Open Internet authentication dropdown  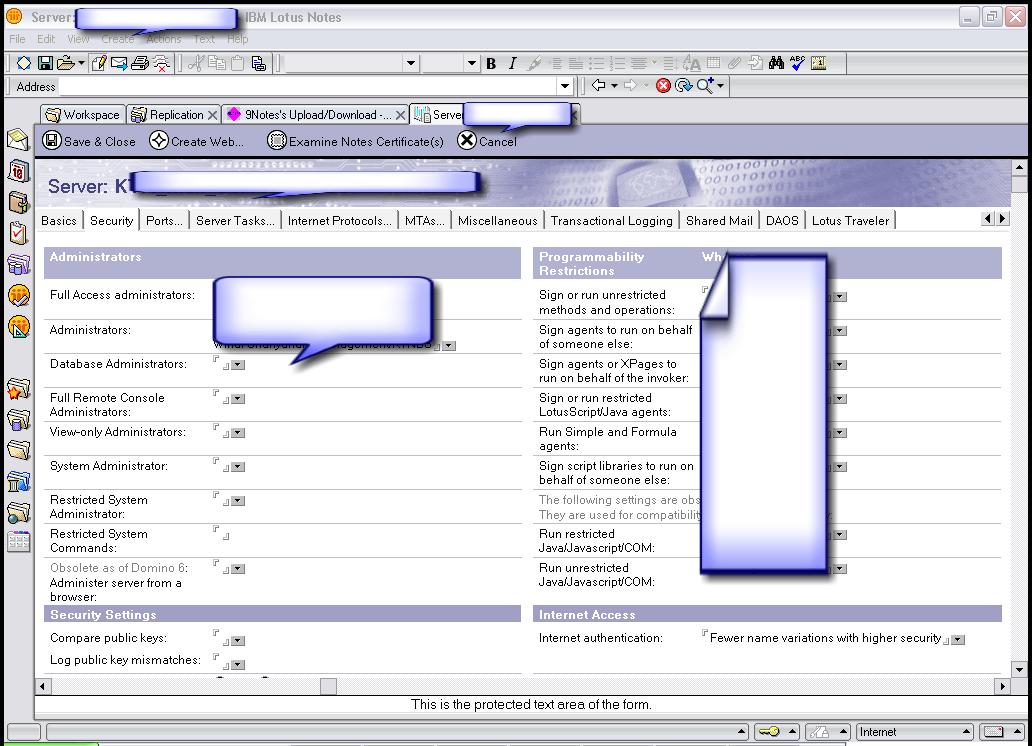tap(958, 640)
